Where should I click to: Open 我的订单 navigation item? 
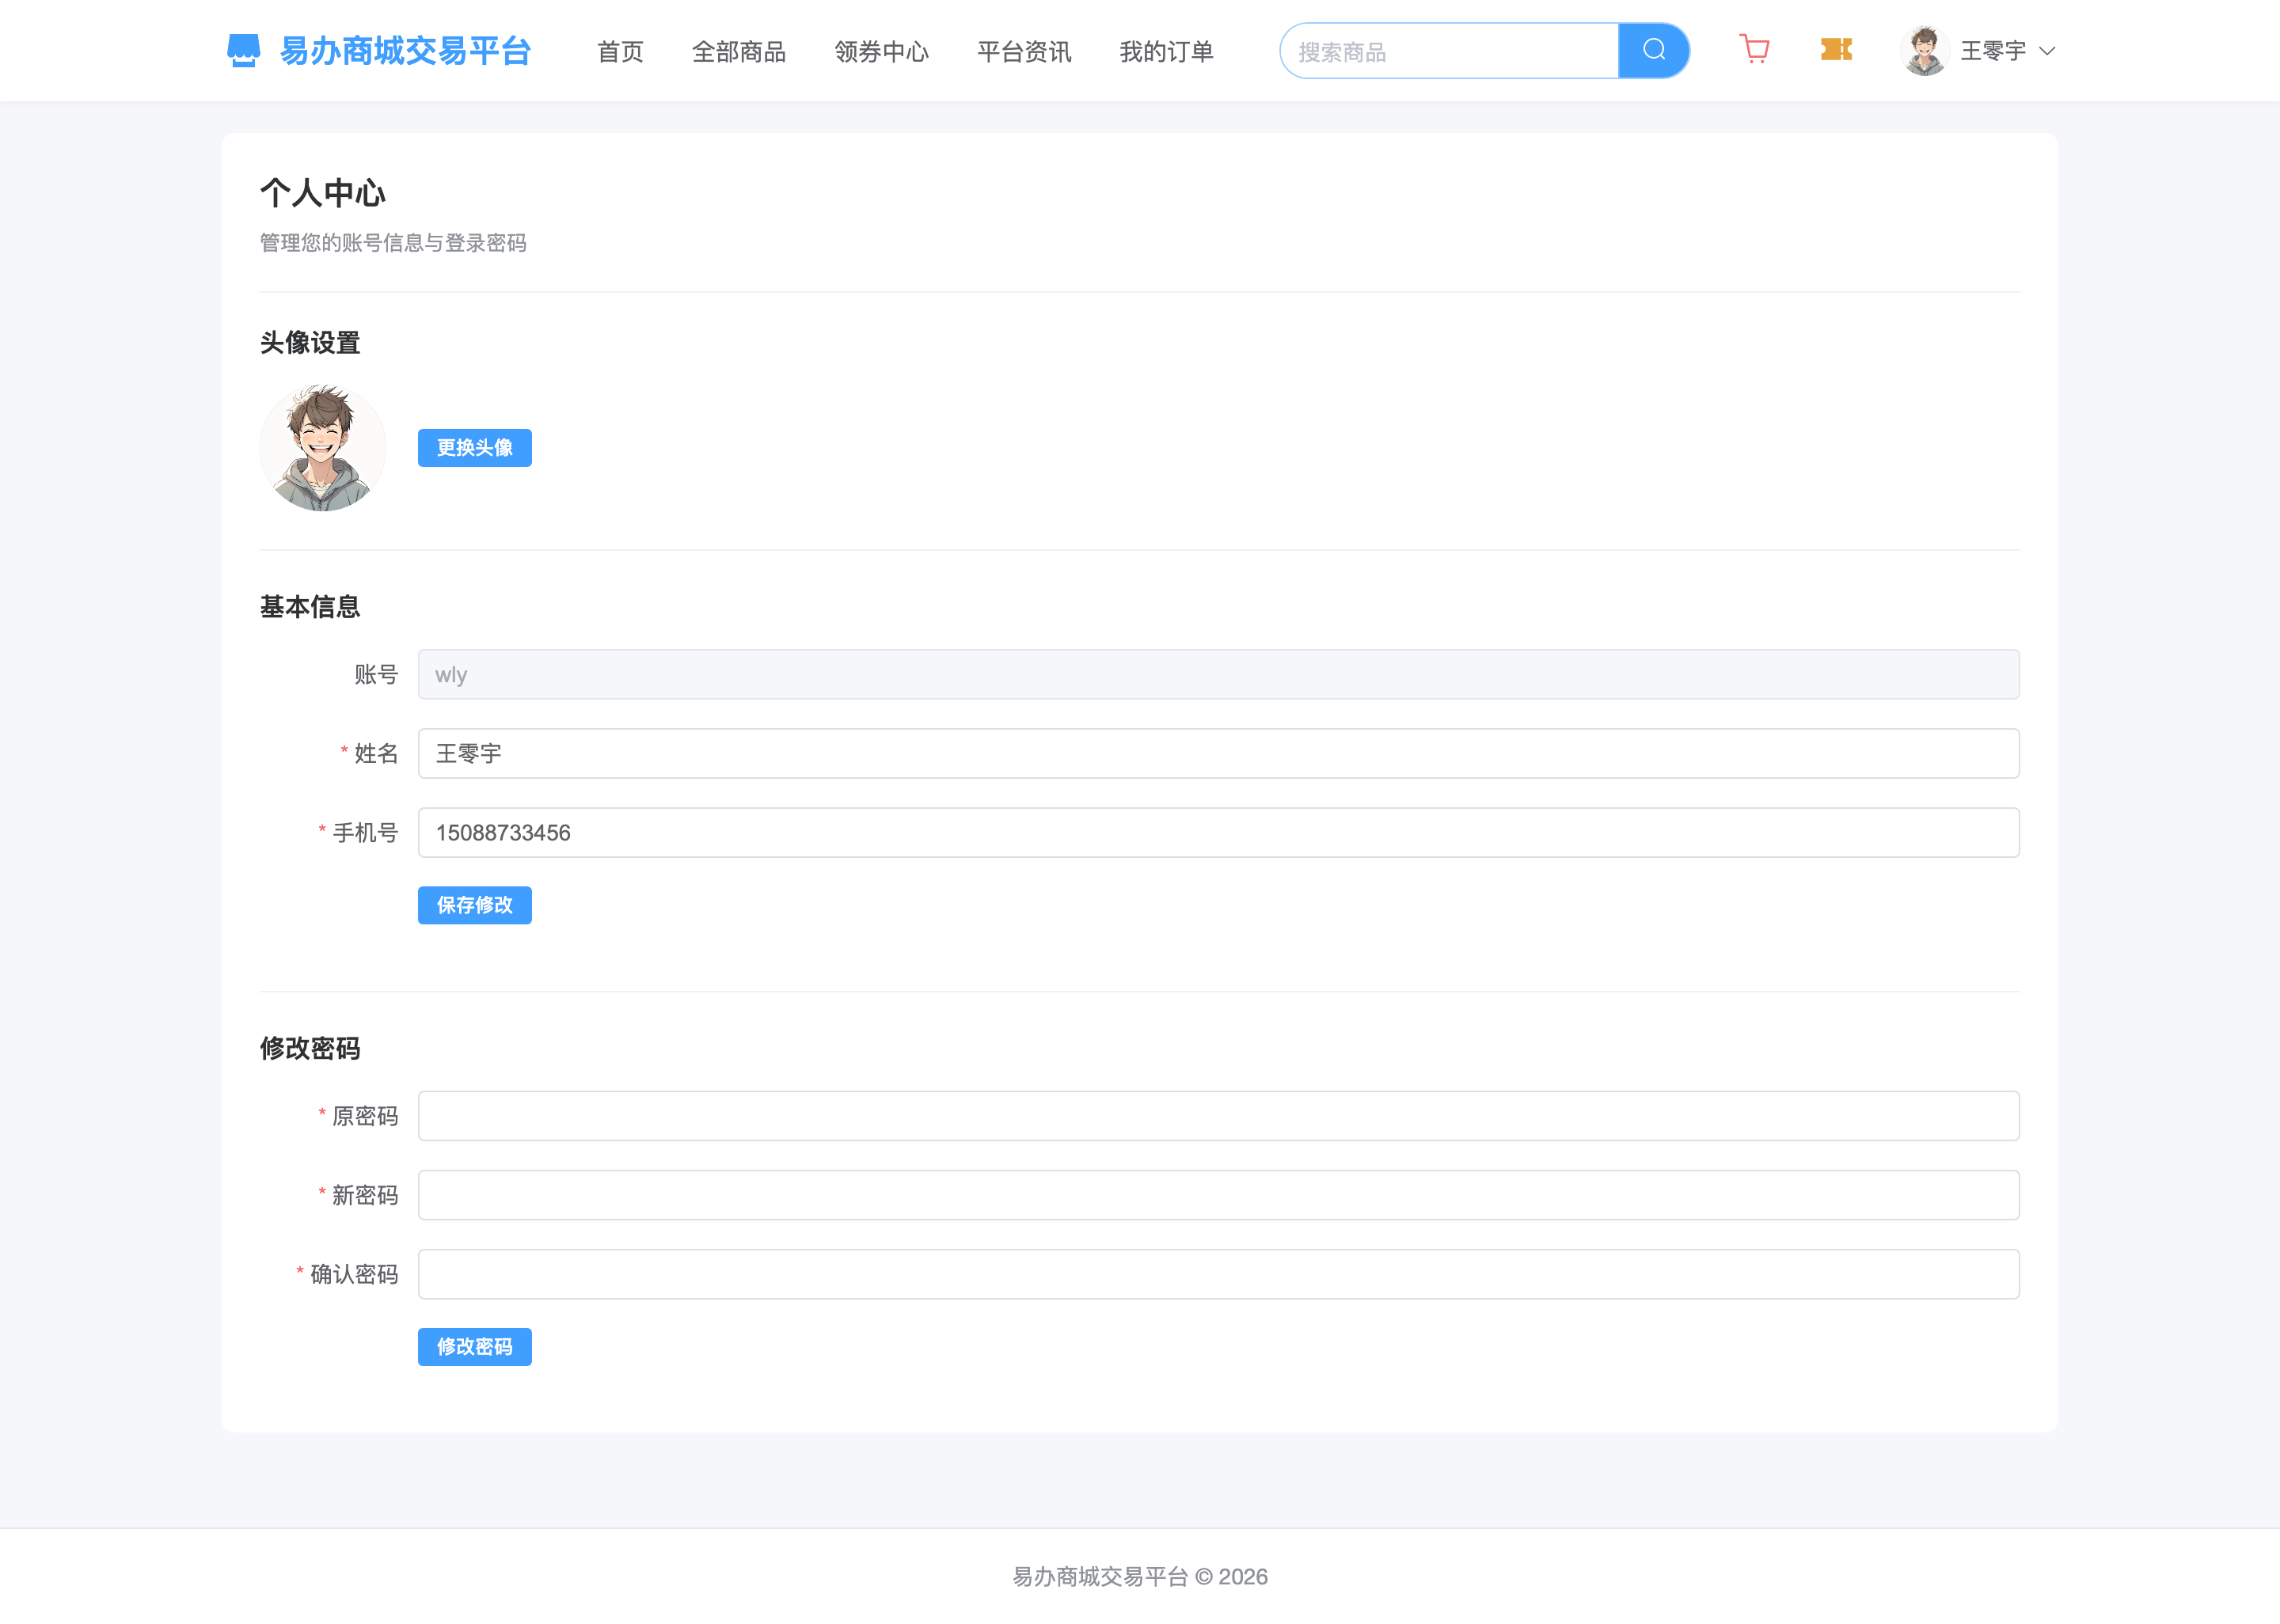point(1166,51)
